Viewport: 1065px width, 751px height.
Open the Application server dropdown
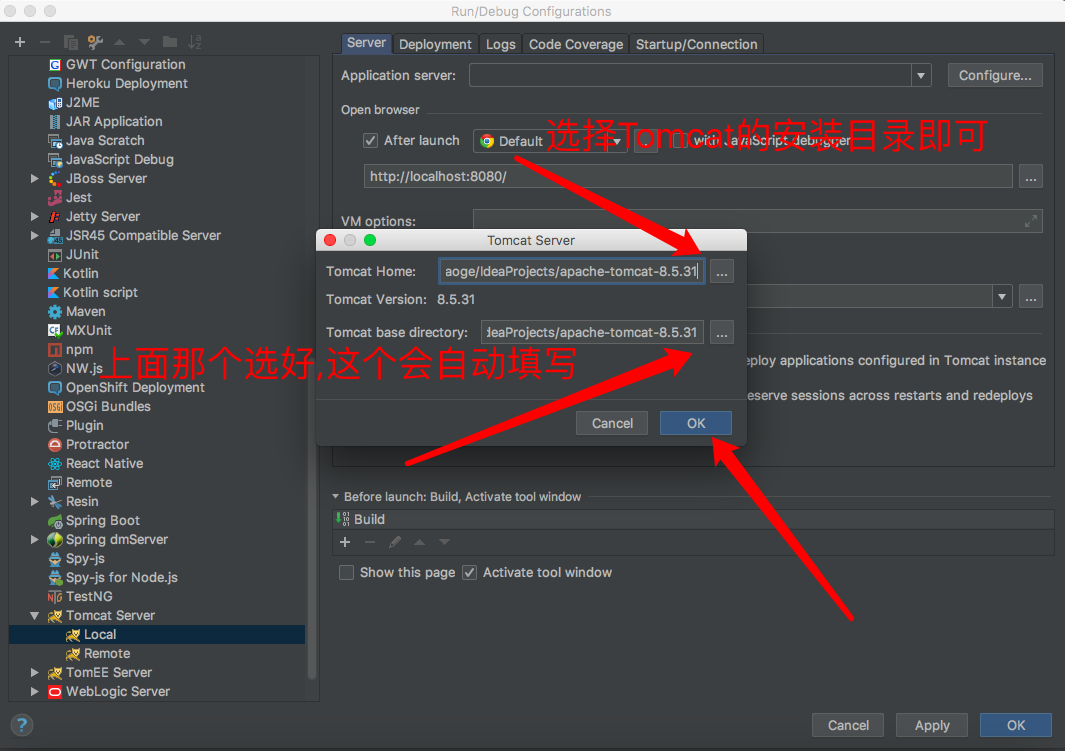921,75
